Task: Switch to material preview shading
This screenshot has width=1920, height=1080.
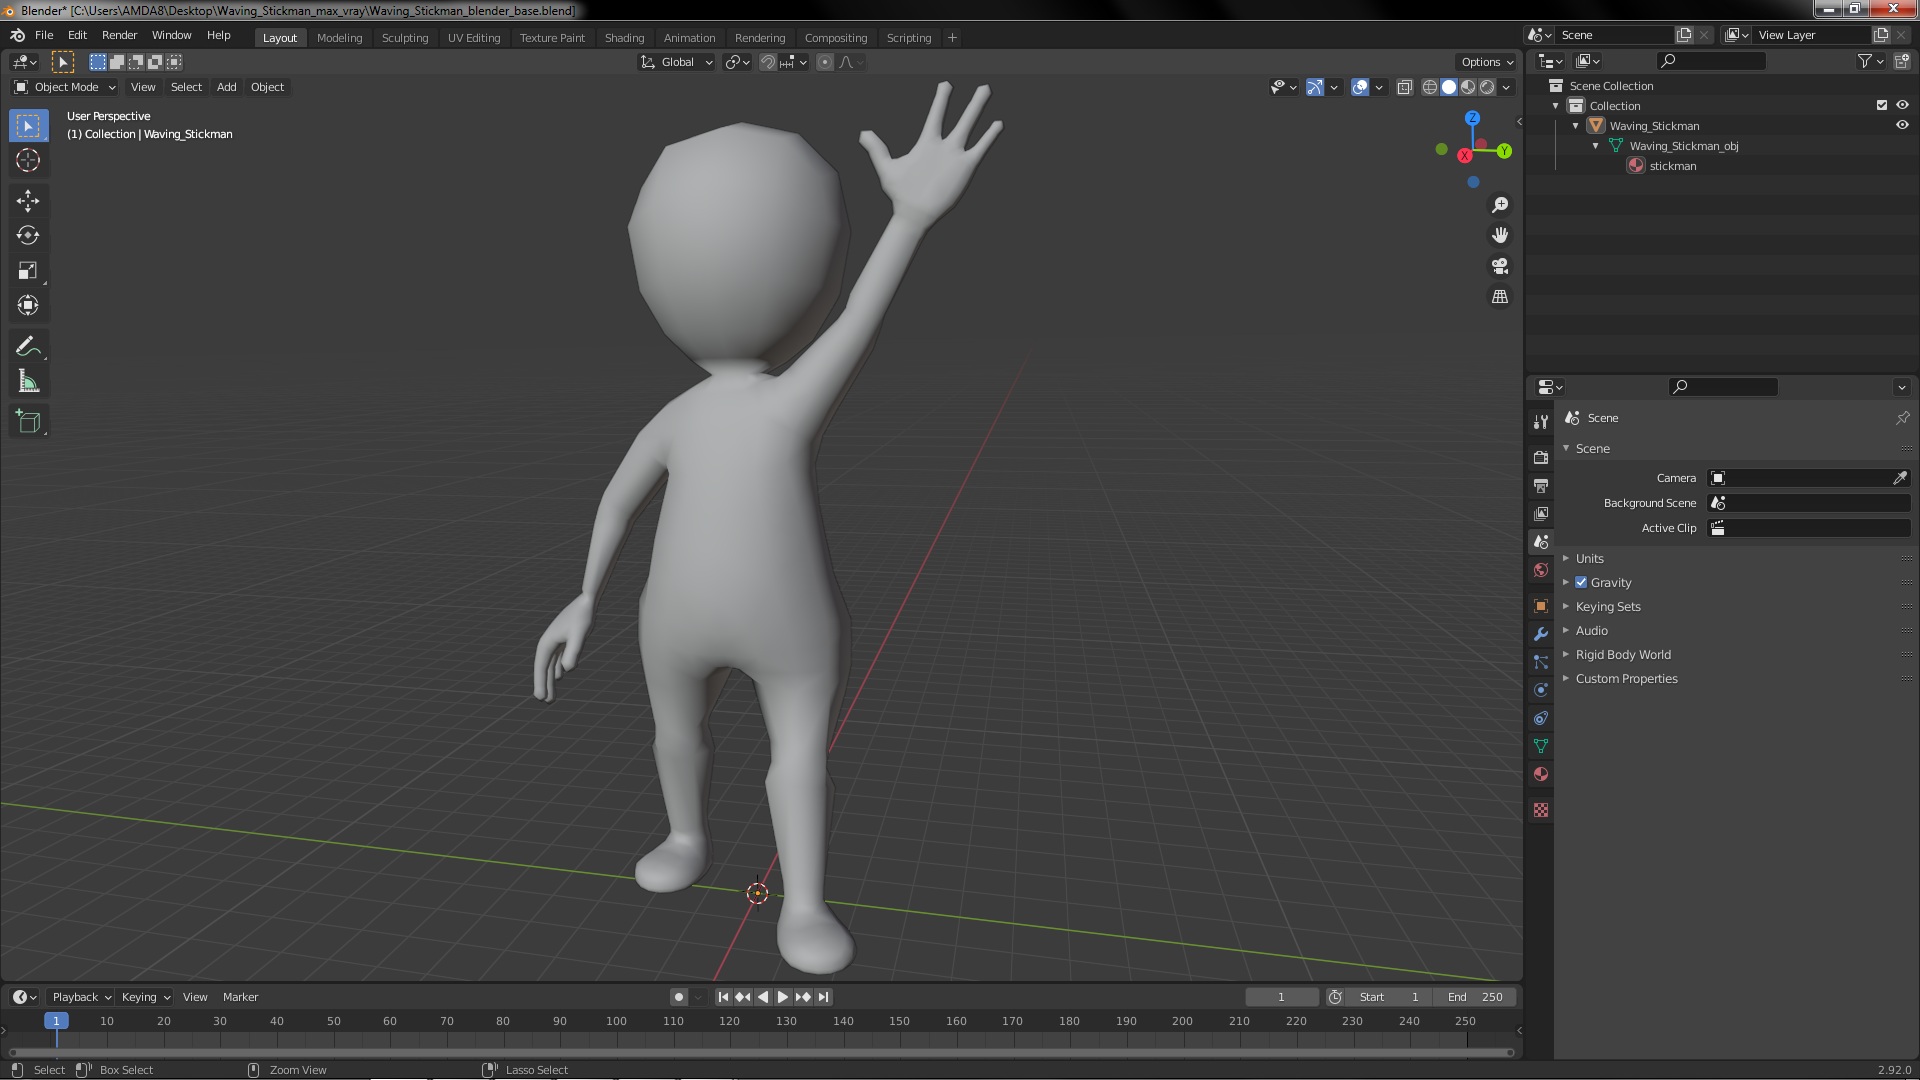Action: click(x=1468, y=87)
